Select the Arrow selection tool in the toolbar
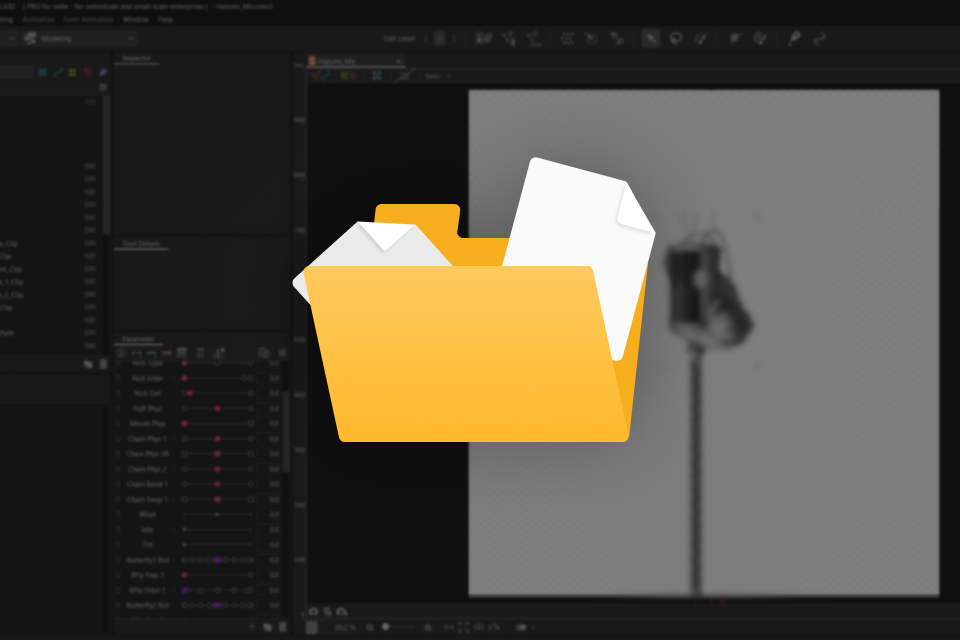The image size is (960, 640). click(651, 39)
